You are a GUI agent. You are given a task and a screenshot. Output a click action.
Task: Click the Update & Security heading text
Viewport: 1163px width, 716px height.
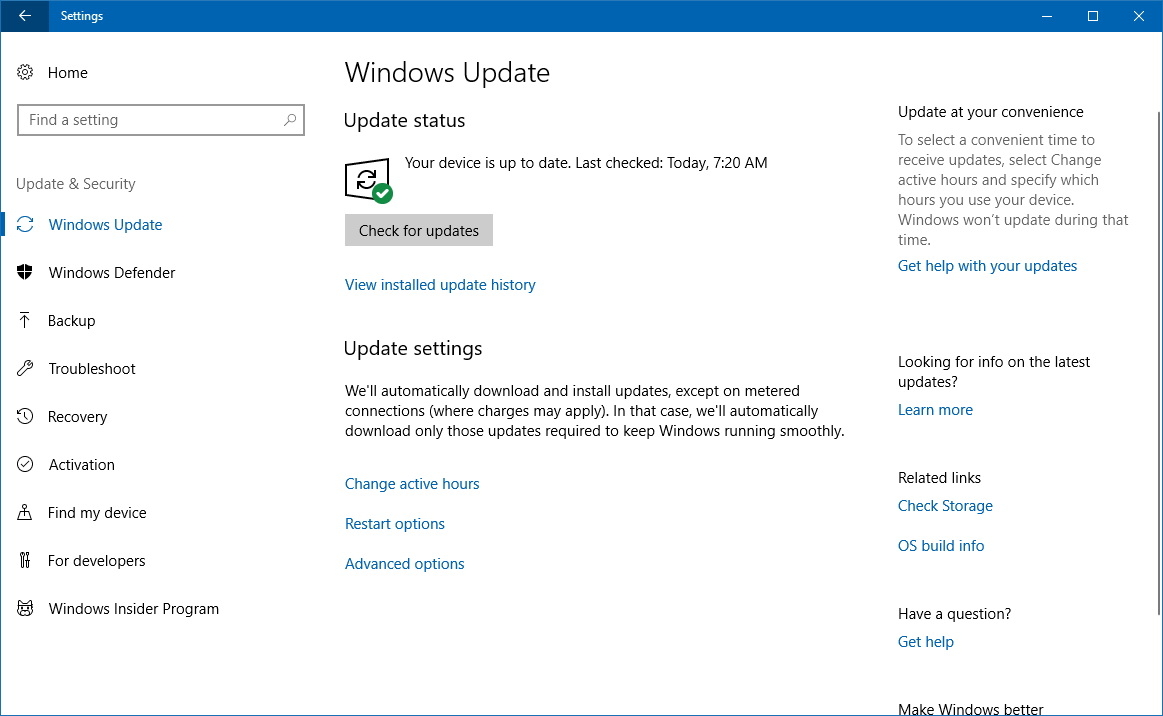(76, 184)
